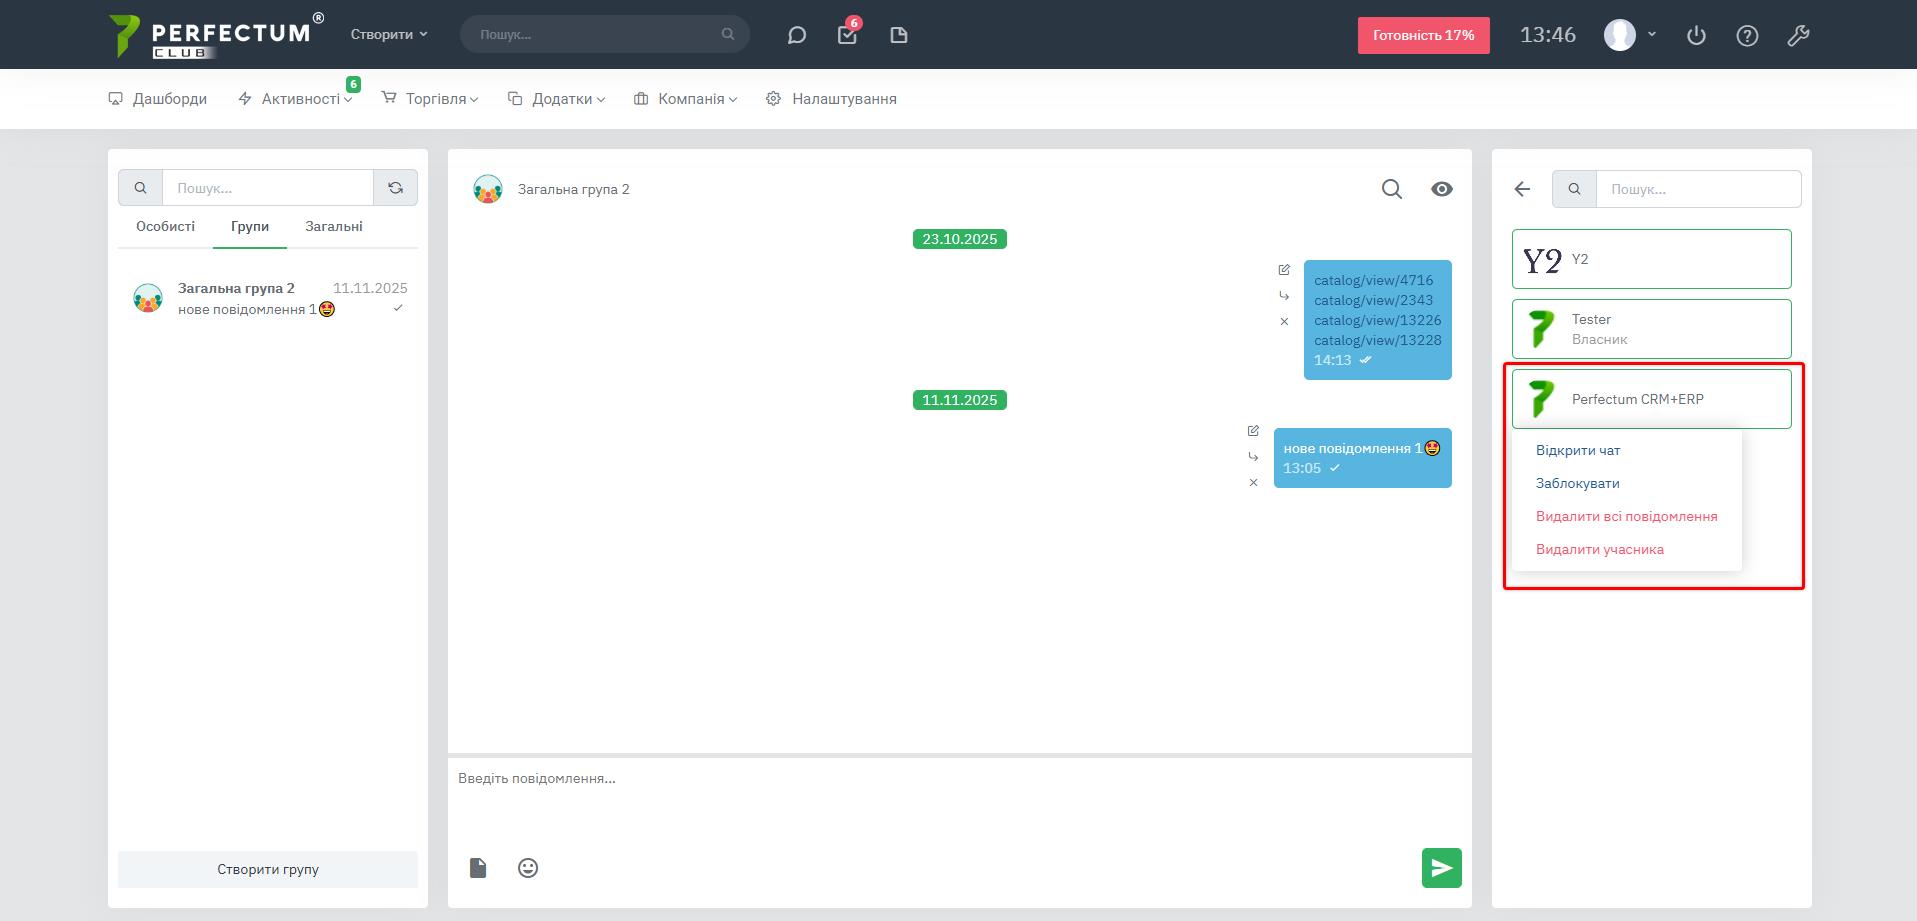Search within the Загальна група 2 conversation
The height and width of the screenshot is (921, 1917).
coord(1391,189)
